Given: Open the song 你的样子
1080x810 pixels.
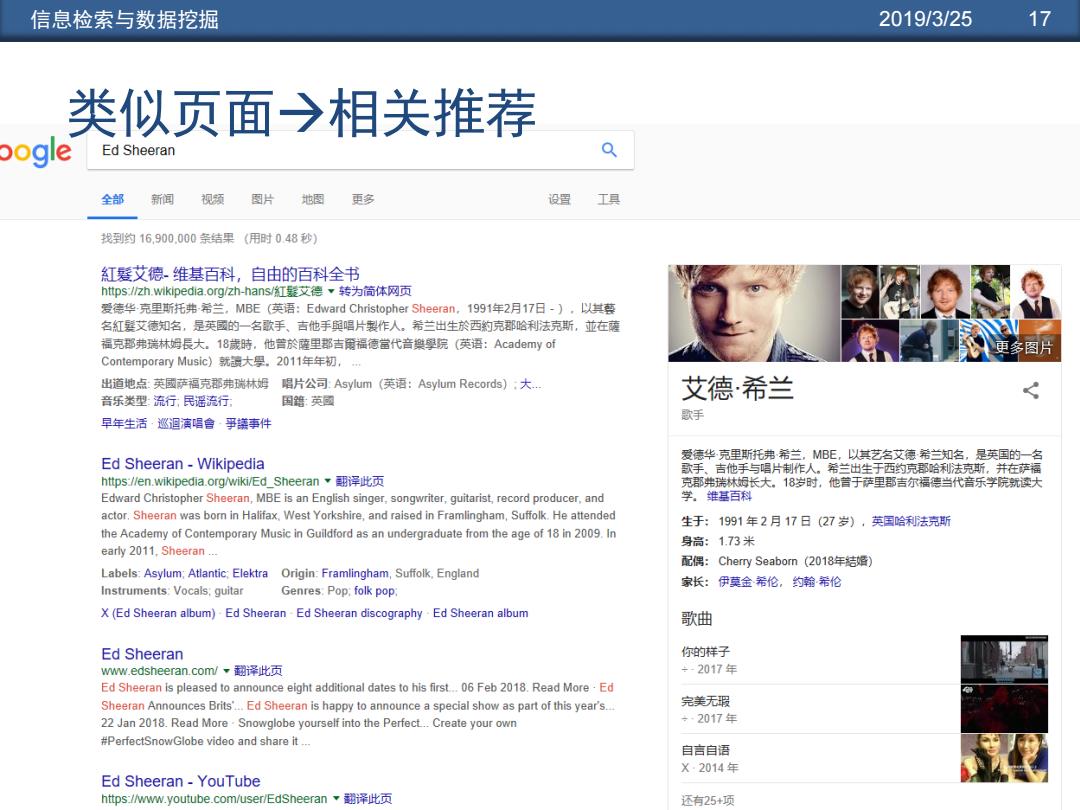Looking at the screenshot, I should 705,652.
